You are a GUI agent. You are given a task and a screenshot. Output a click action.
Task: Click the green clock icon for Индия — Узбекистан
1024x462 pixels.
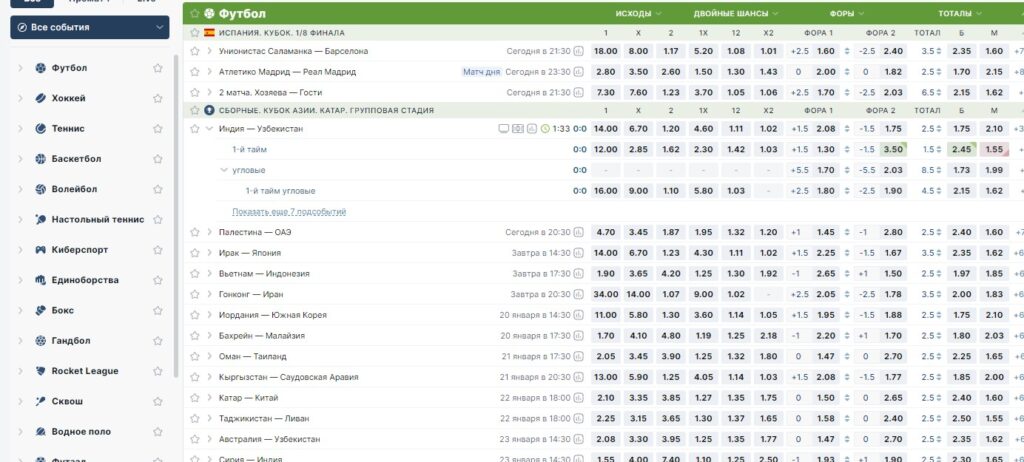pos(545,129)
